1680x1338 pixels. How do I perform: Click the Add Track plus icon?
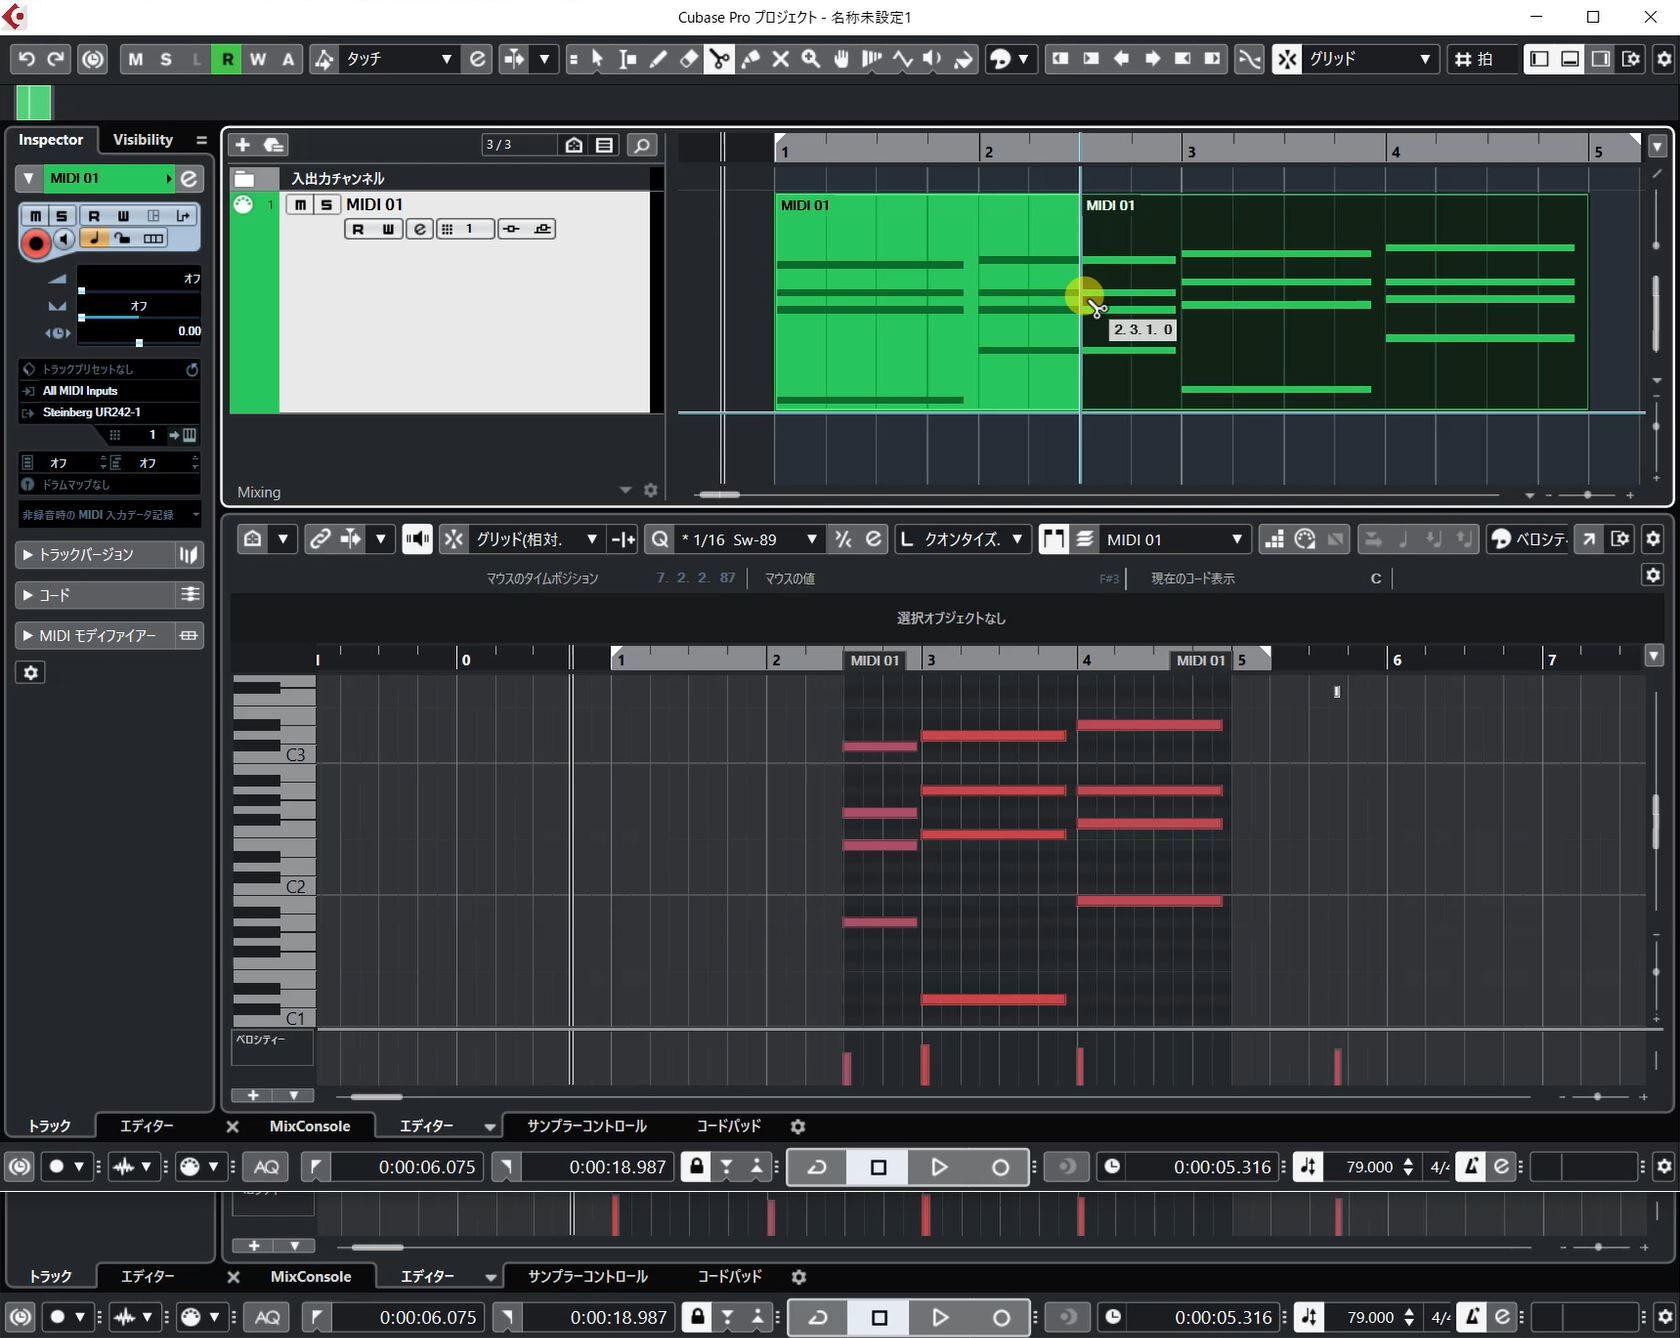pyautogui.click(x=242, y=145)
